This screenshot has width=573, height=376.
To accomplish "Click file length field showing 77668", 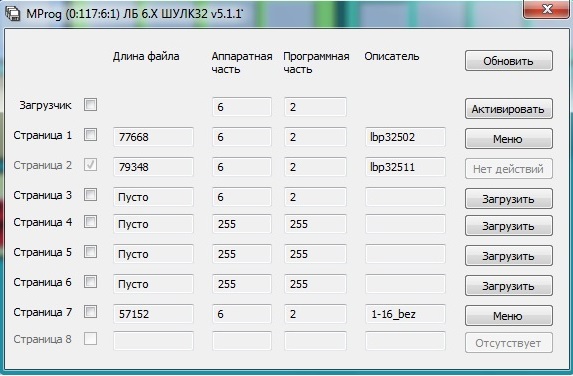I will (153, 137).
